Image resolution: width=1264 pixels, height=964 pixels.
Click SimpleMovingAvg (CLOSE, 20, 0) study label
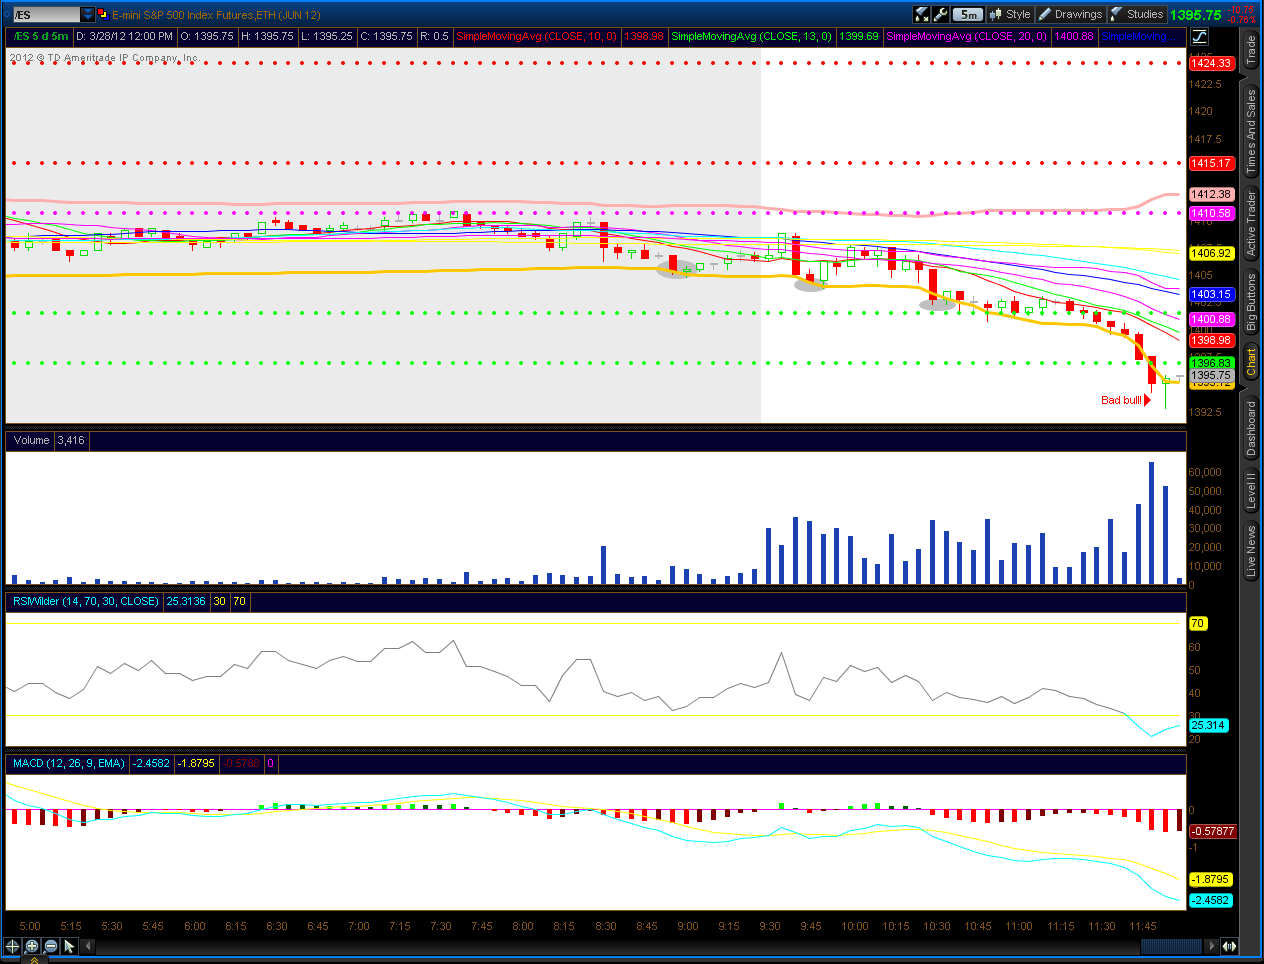pyautogui.click(x=966, y=36)
